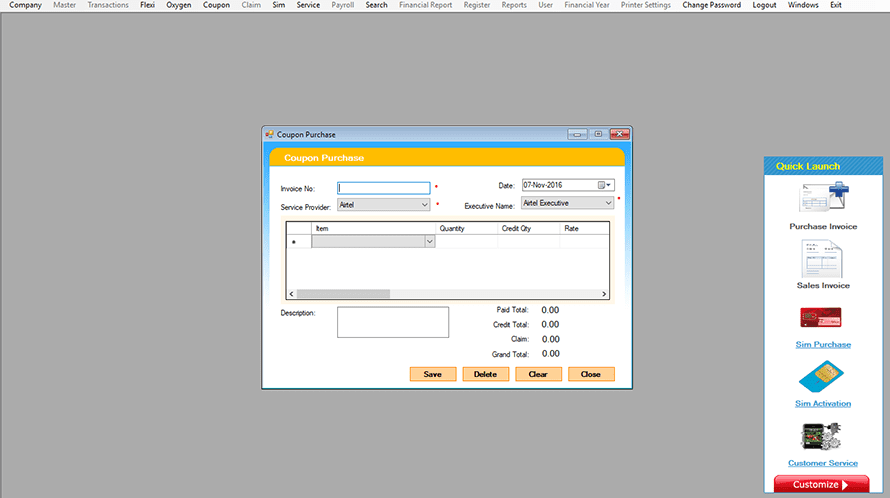Click the grid horizontal scrollbar thumb
Screen dimensions: 890x498
(343, 294)
